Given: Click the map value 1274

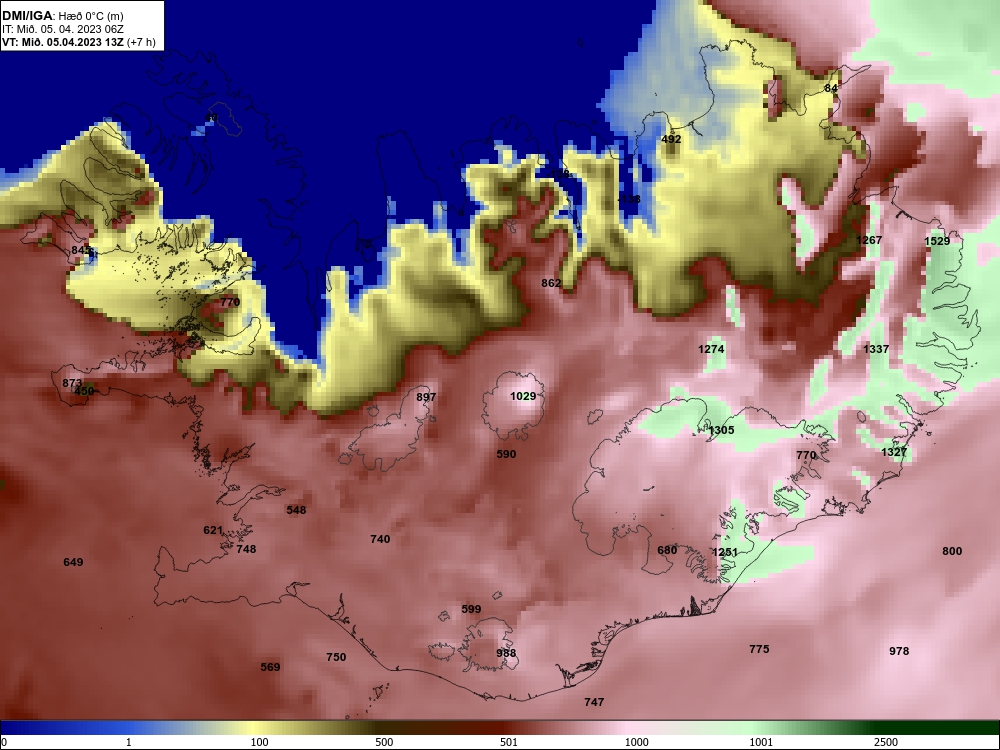Looking at the screenshot, I should tap(711, 349).
